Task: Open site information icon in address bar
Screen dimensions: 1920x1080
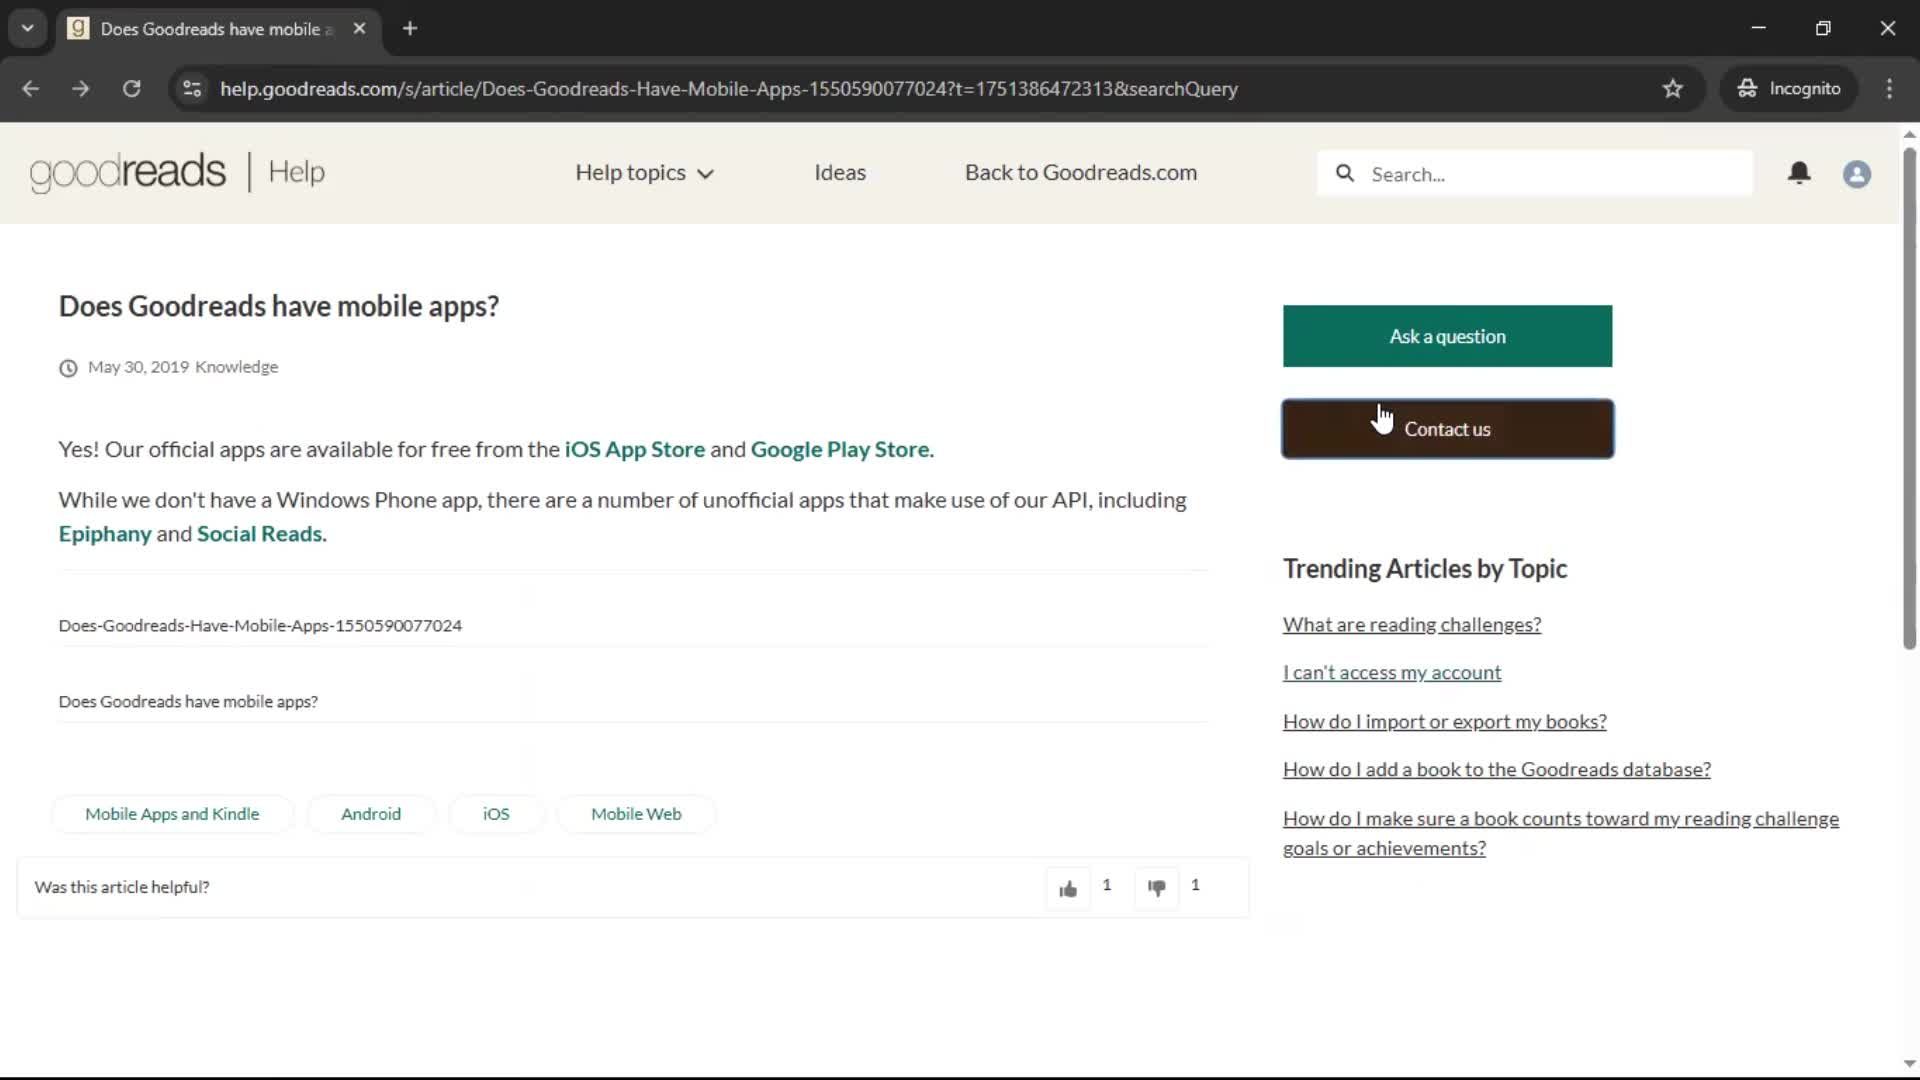Action: click(192, 88)
